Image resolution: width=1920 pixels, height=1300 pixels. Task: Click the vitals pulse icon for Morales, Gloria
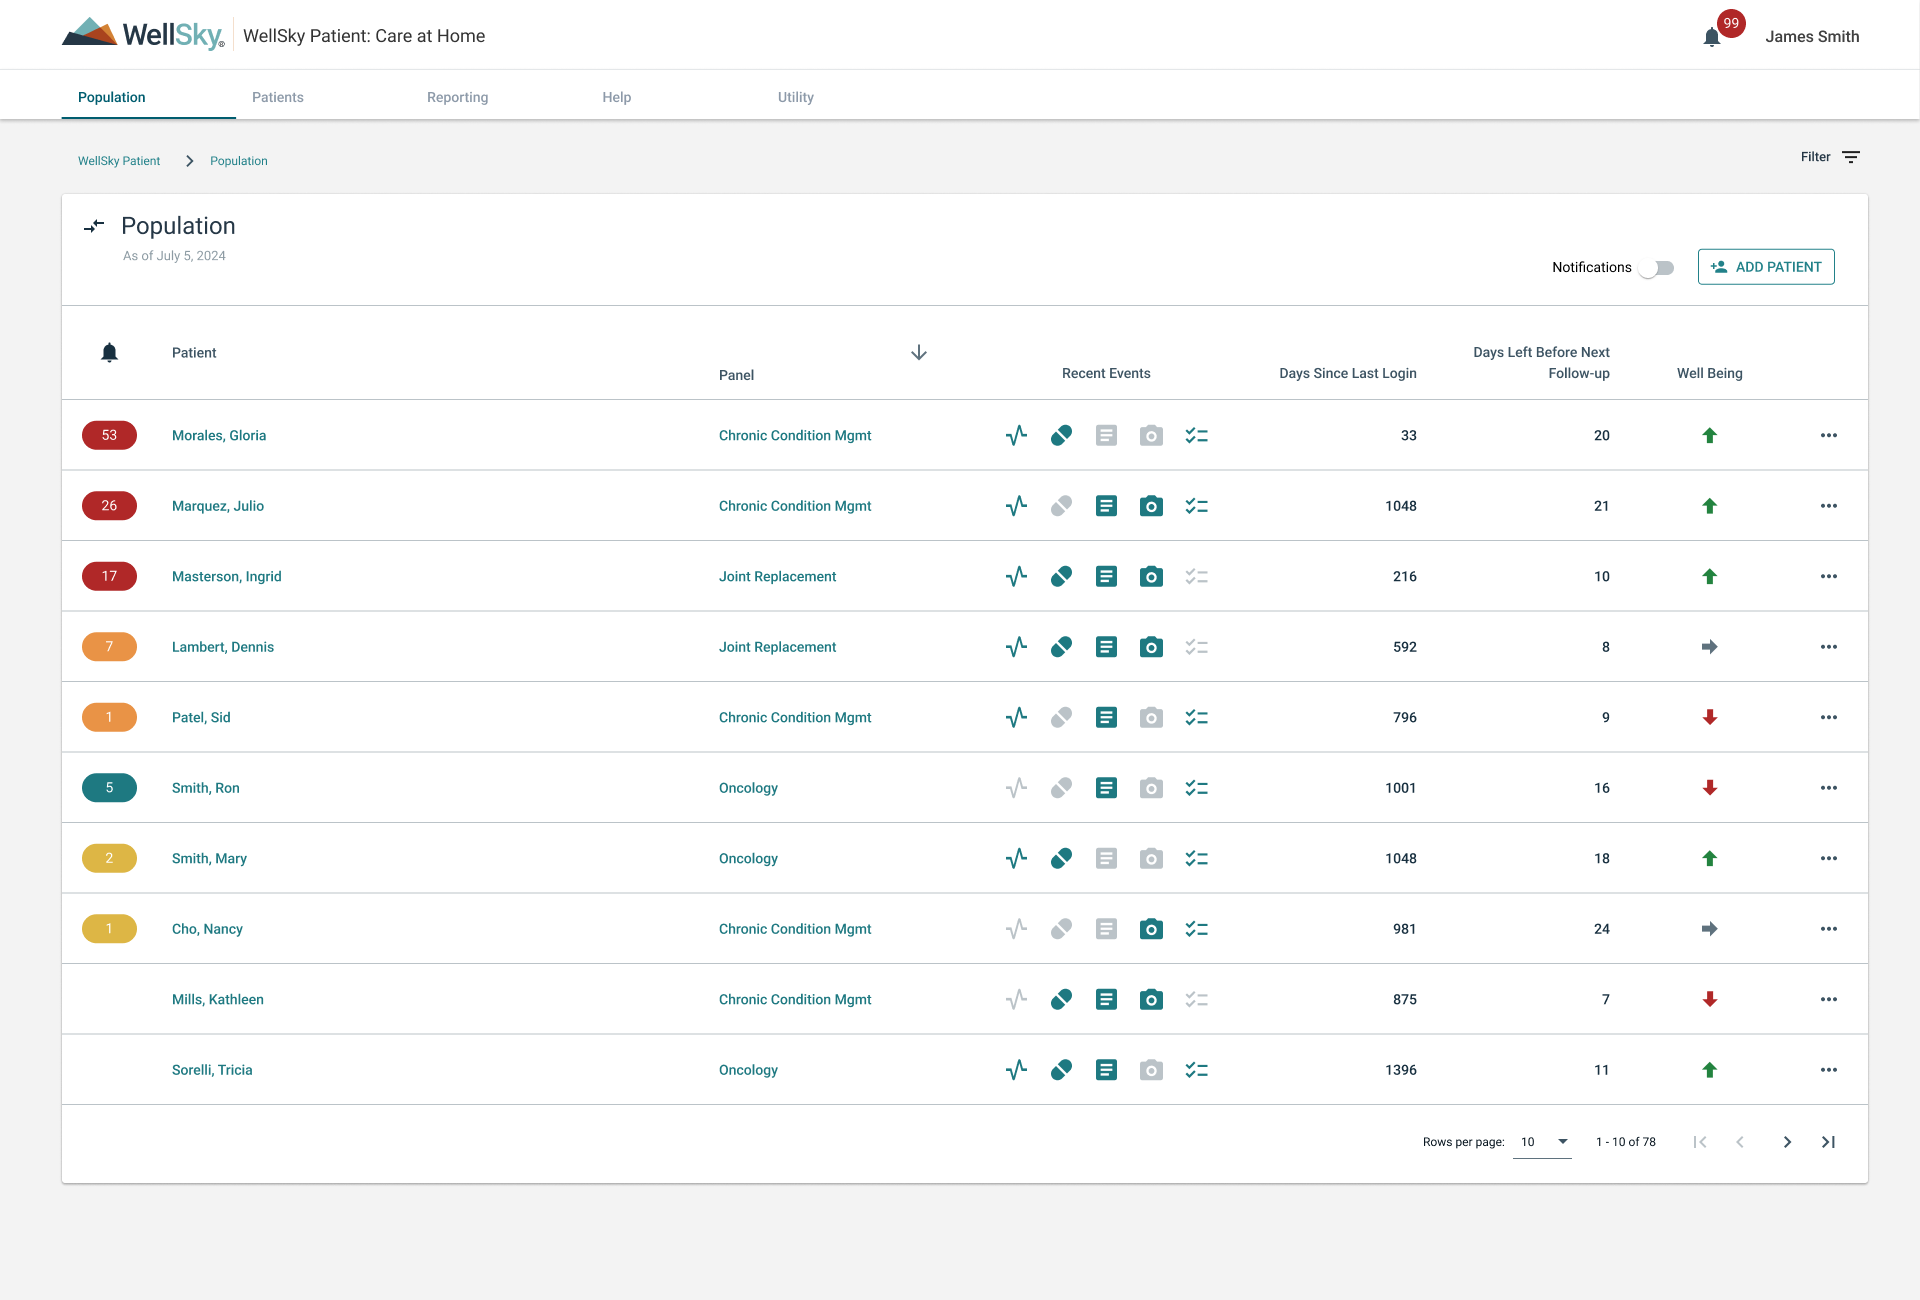(1016, 435)
